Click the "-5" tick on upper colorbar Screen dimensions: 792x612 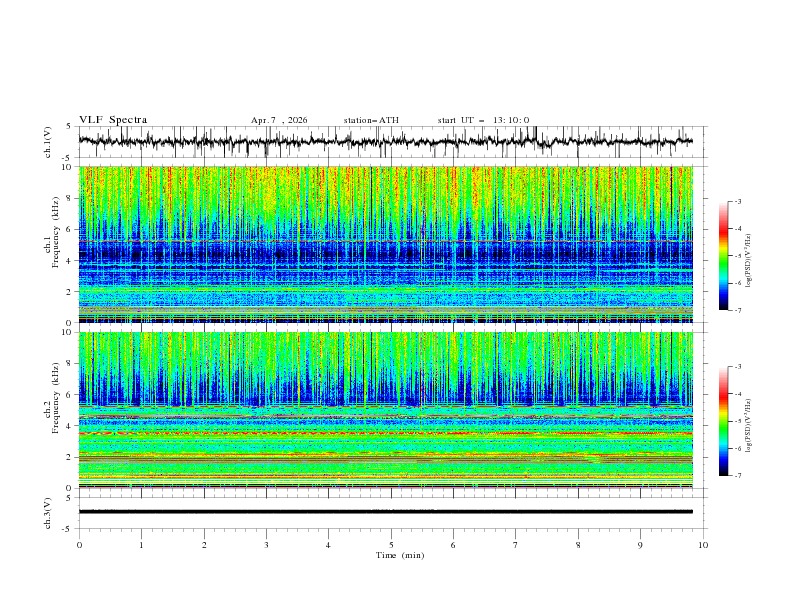737,256
